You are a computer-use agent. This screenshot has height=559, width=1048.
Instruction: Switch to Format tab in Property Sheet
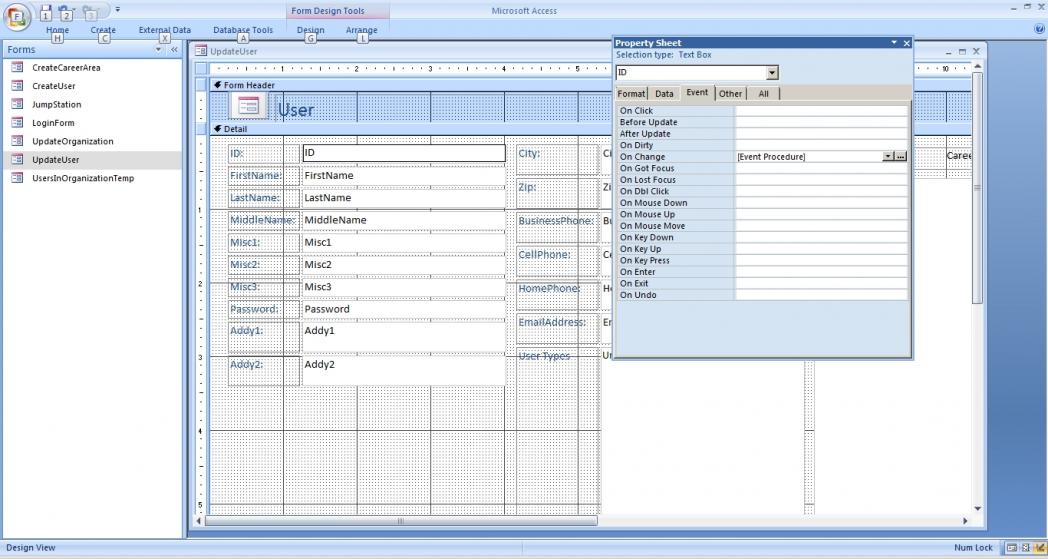631,94
